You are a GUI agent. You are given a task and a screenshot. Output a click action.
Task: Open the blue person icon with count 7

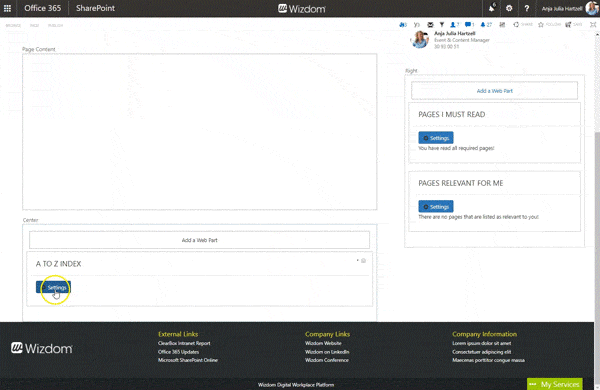click(454, 24)
